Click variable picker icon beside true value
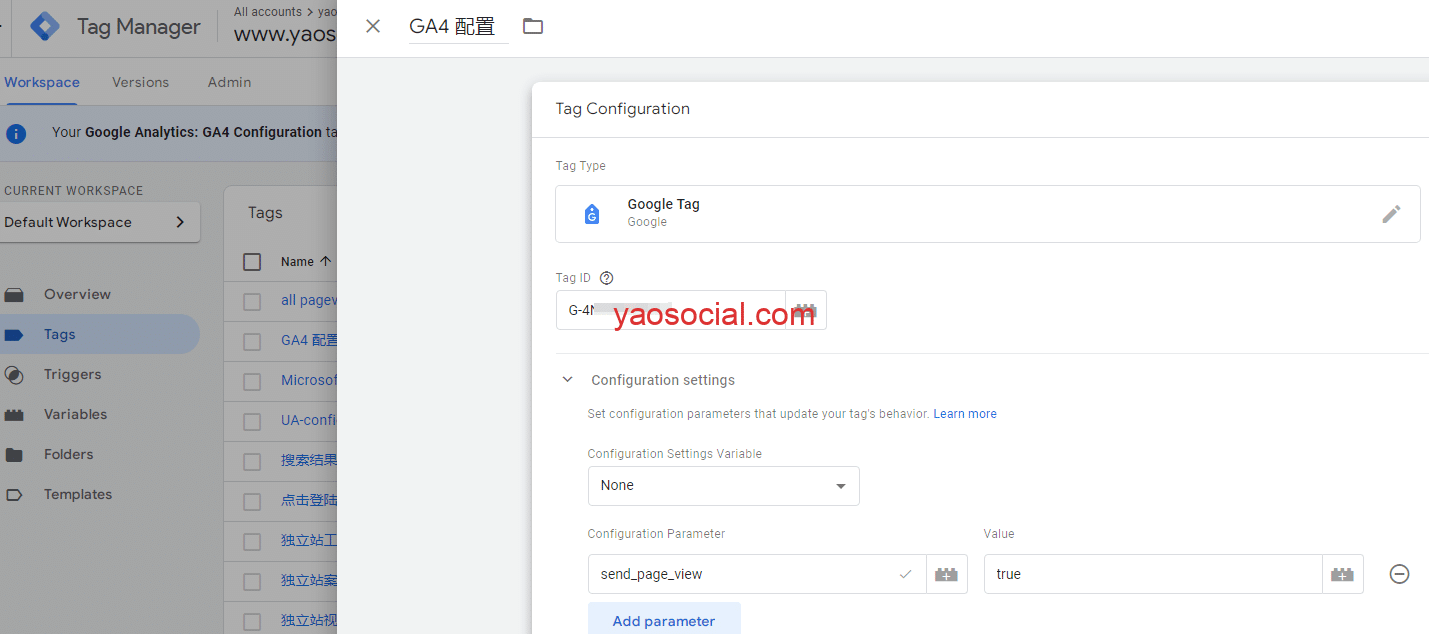Viewport: 1429px width, 634px height. point(1342,574)
